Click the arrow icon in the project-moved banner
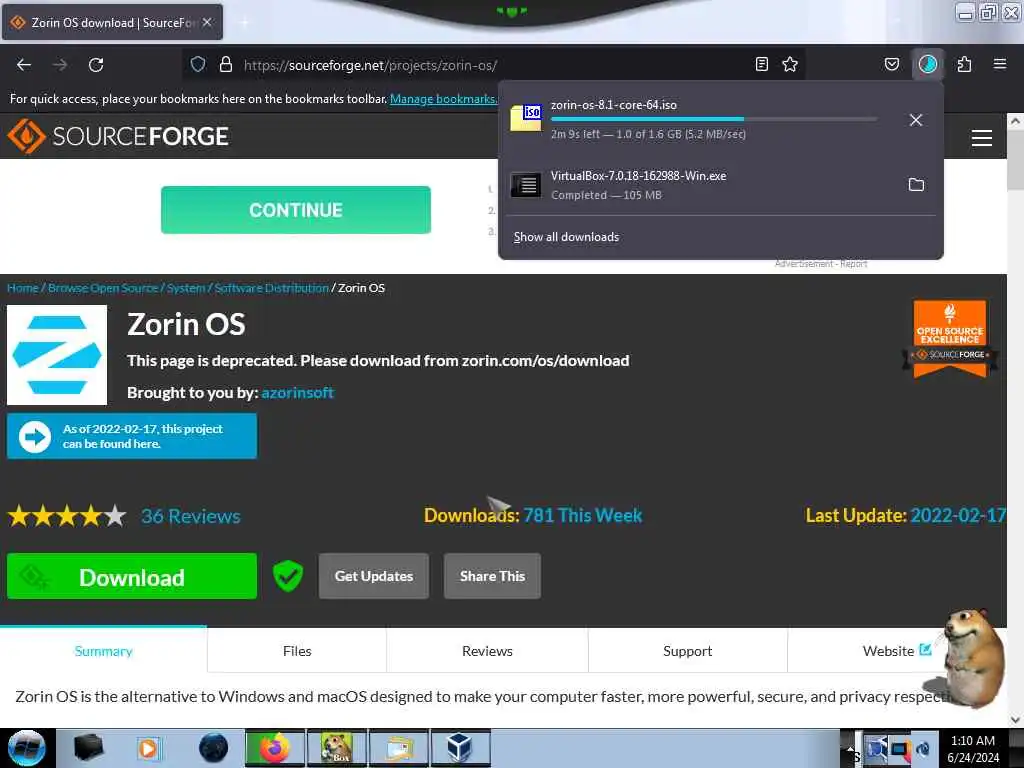Image resolution: width=1024 pixels, height=768 pixels. [x=35, y=436]
